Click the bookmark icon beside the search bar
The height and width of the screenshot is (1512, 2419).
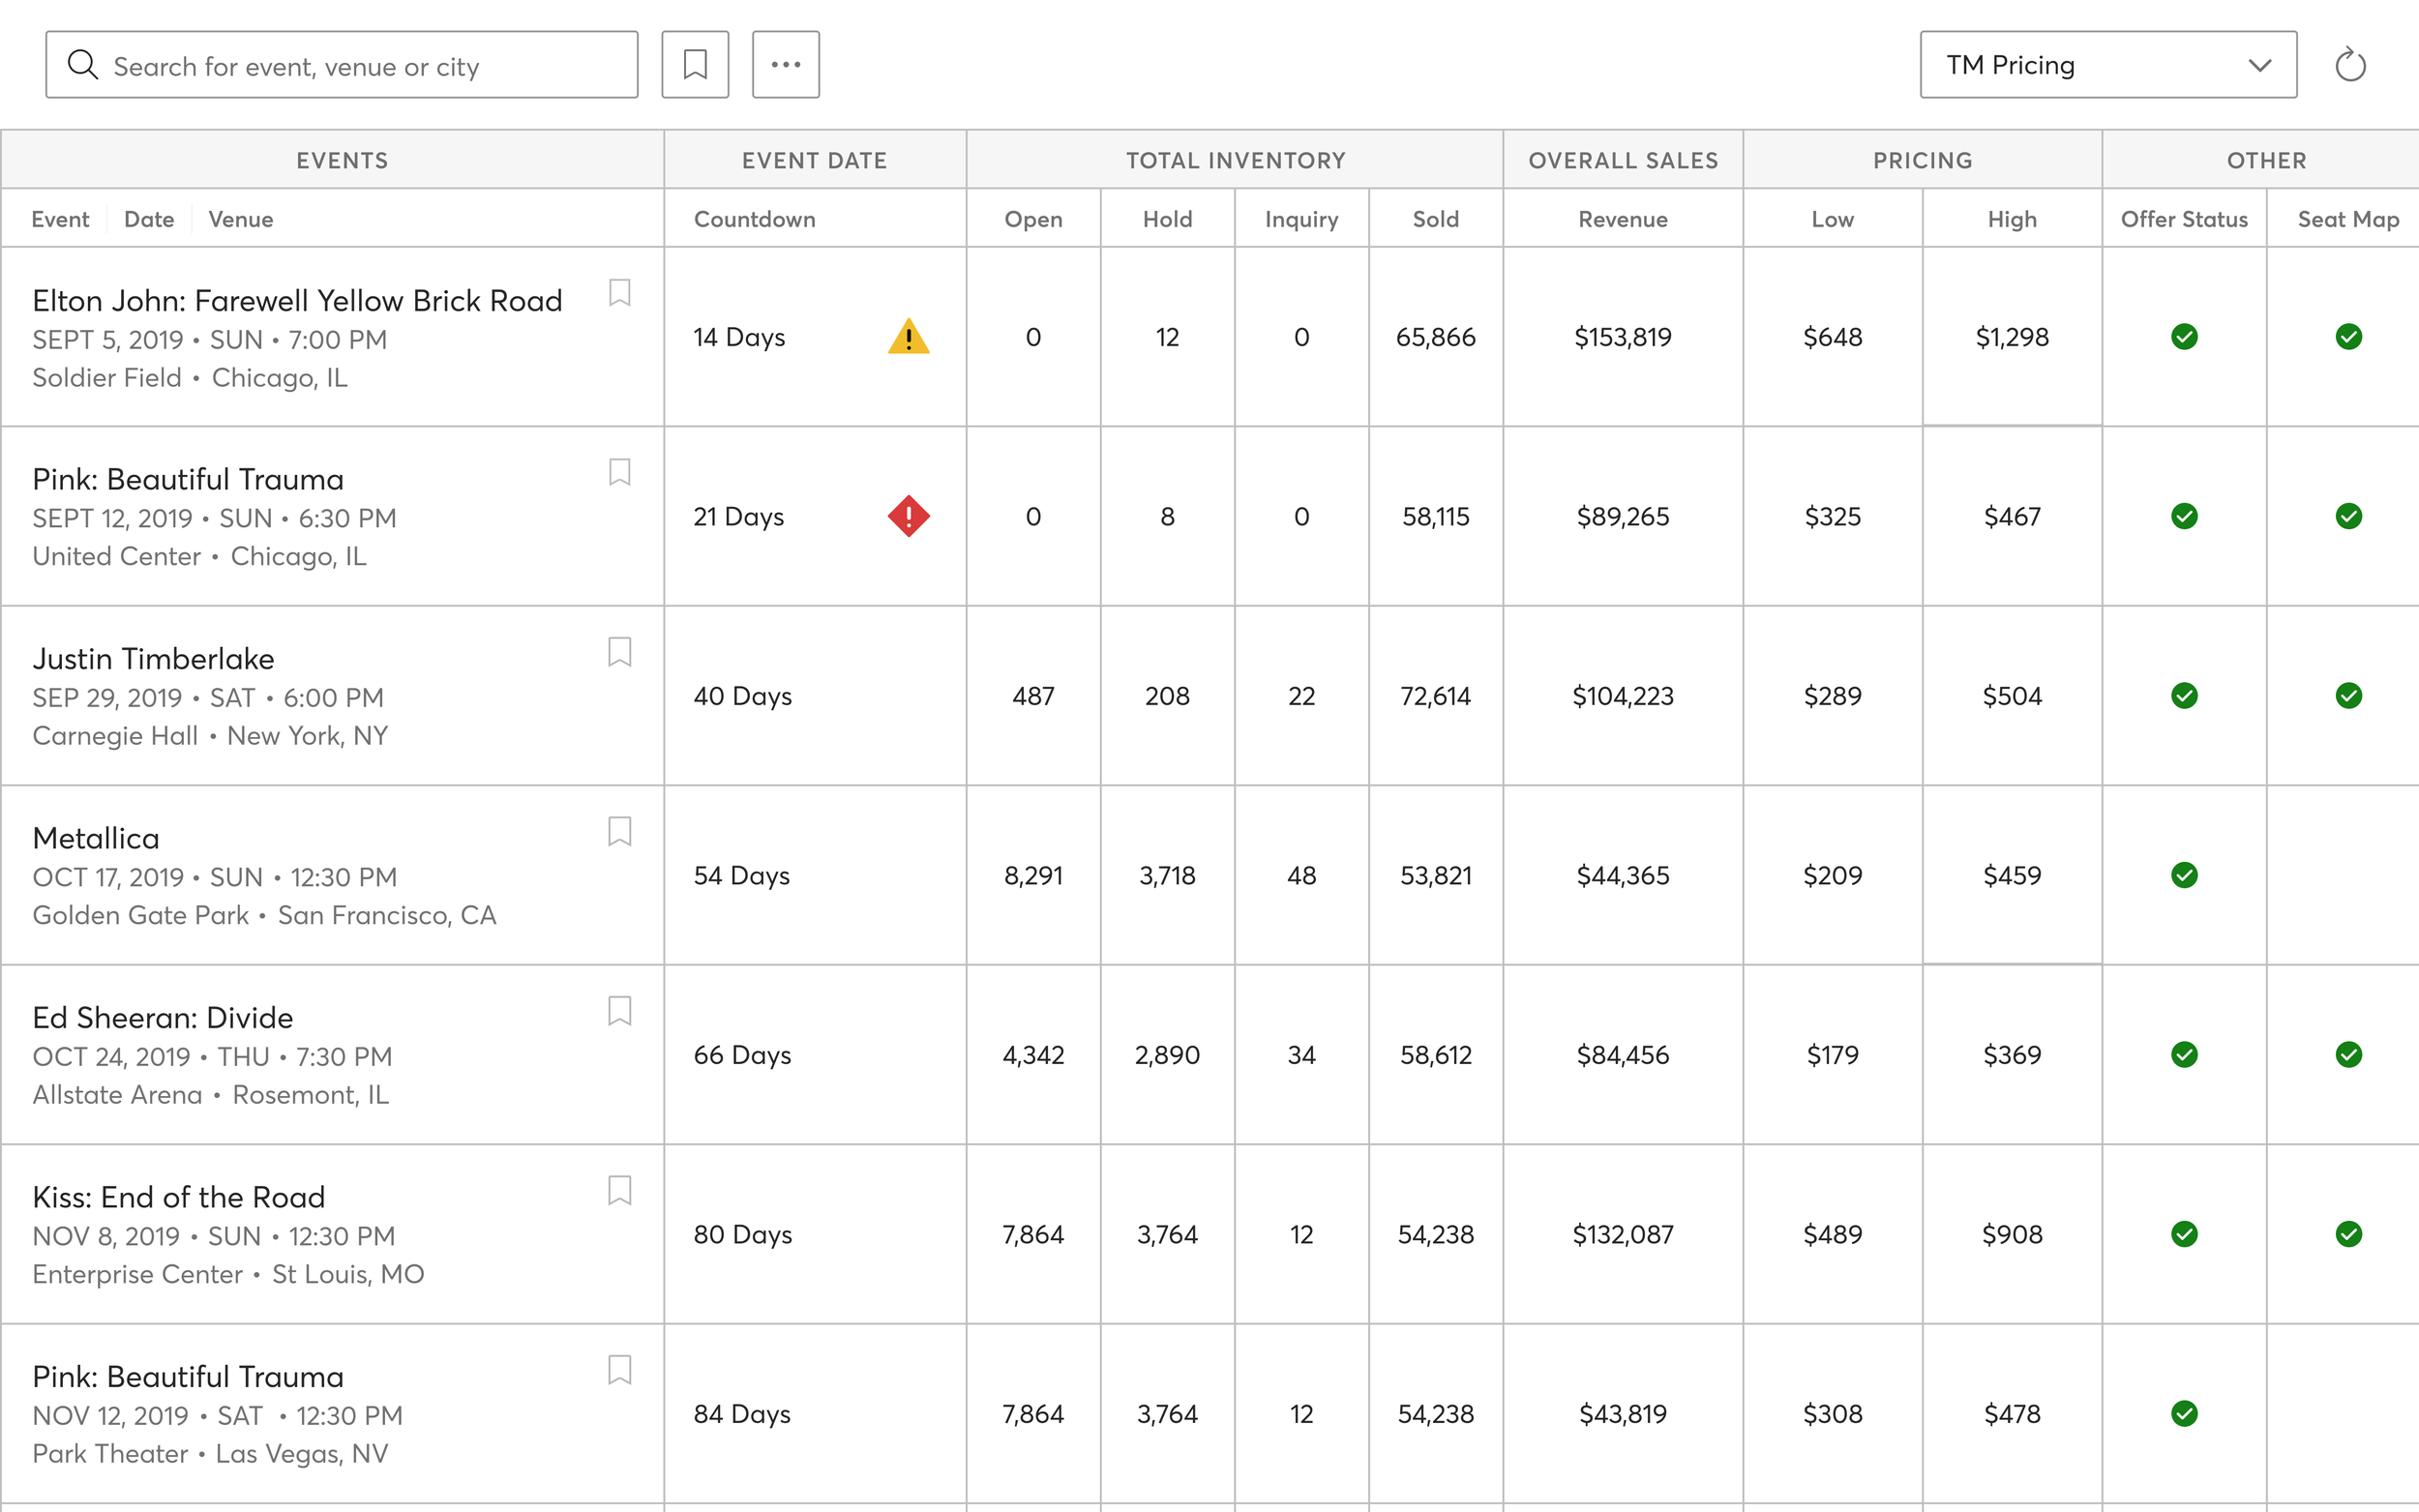[695, 65]
